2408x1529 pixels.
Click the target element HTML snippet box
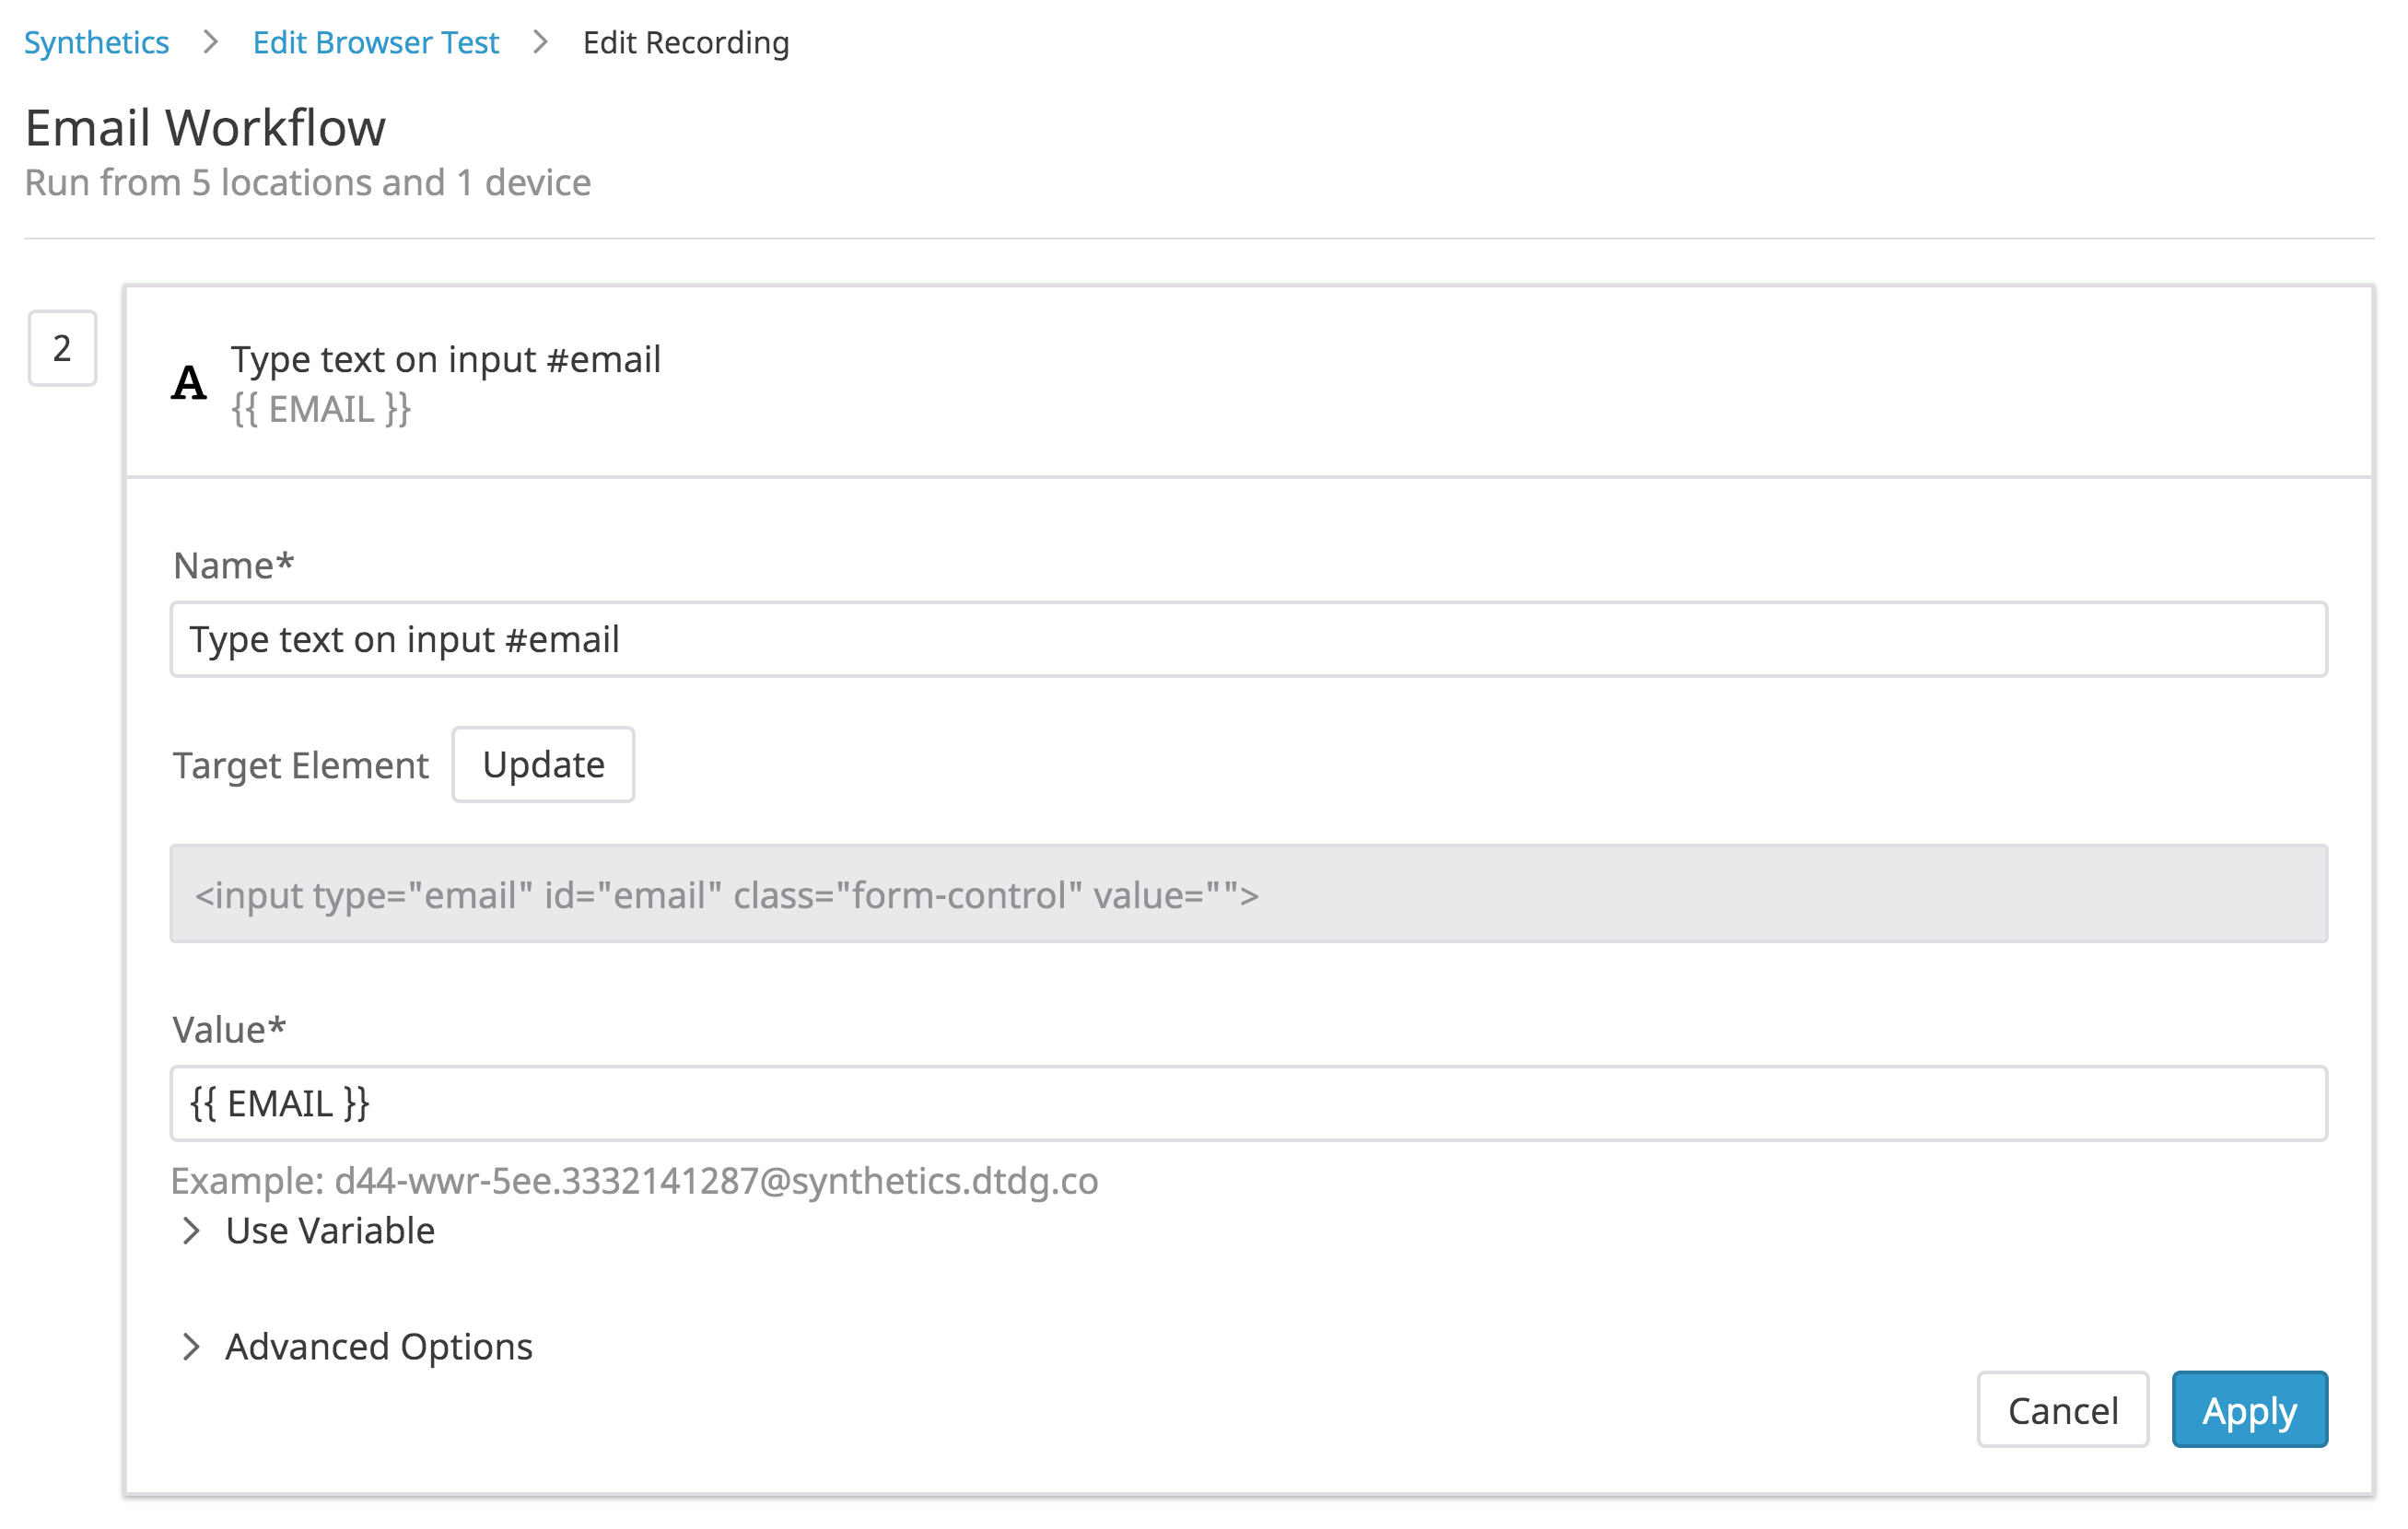tap(1200, 893)
